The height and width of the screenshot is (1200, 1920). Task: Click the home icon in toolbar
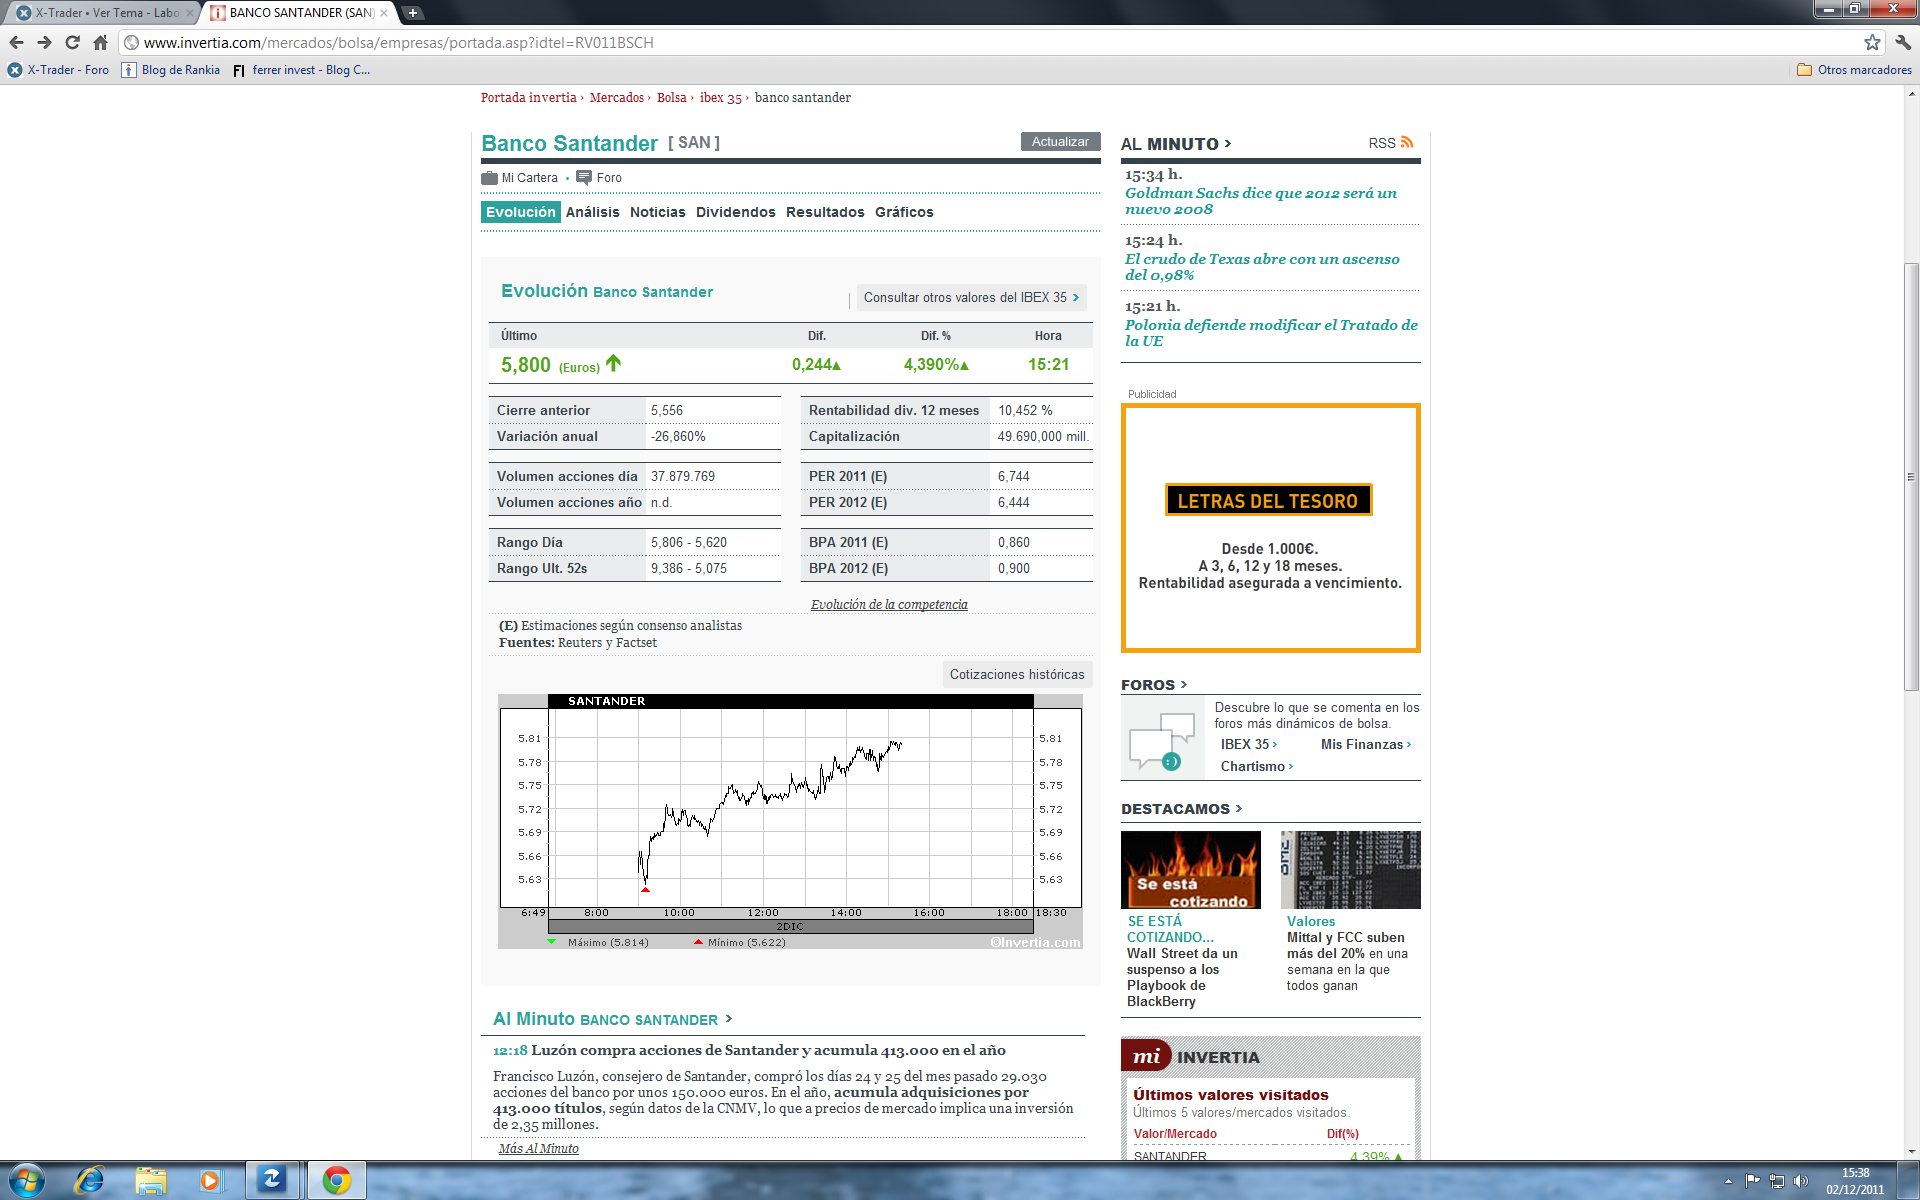pyautogui.click(x=100, y=42)
